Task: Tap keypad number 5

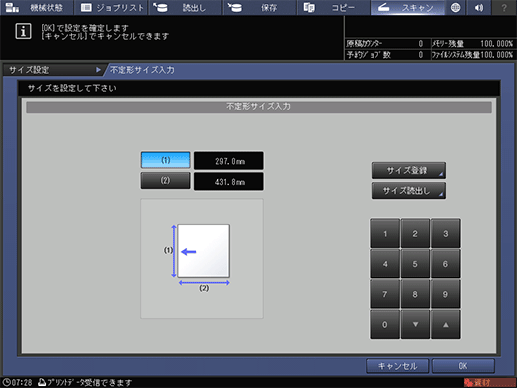Action: pyautogui.click(x=415, y=264)
